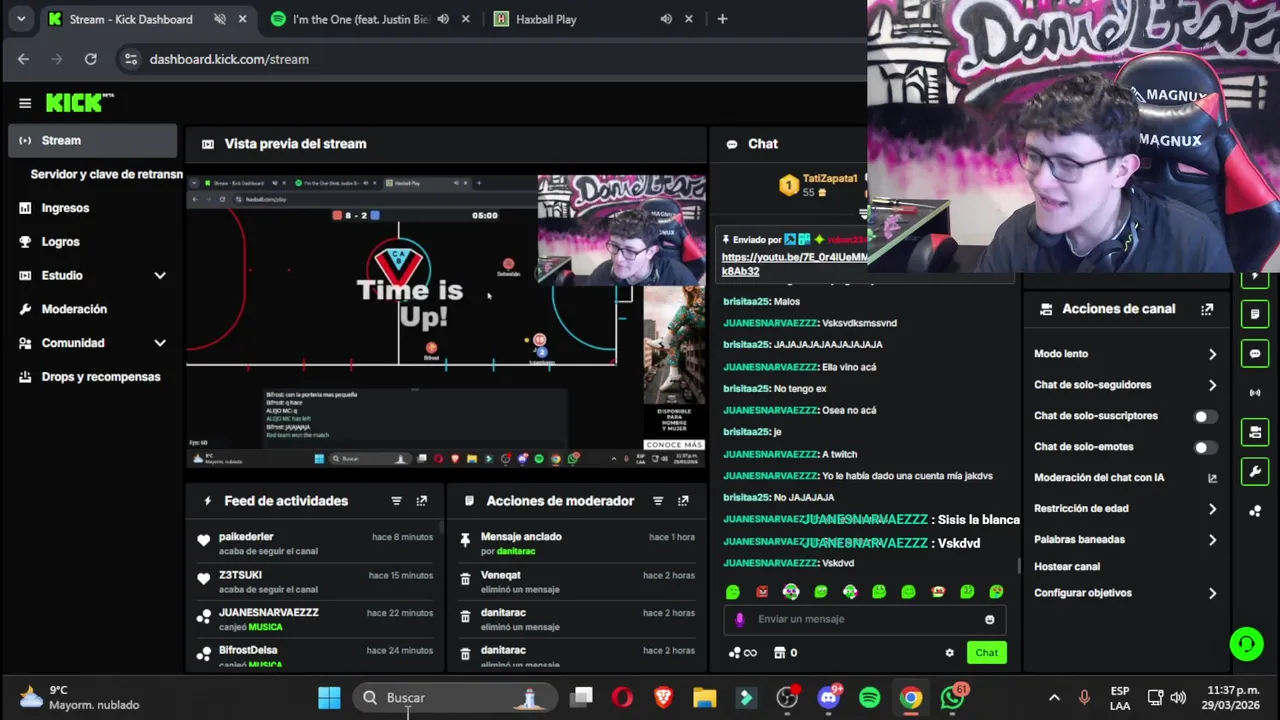Expand the Estudio sidebar section
1280x720 pixels.
(x=160, y=276)
